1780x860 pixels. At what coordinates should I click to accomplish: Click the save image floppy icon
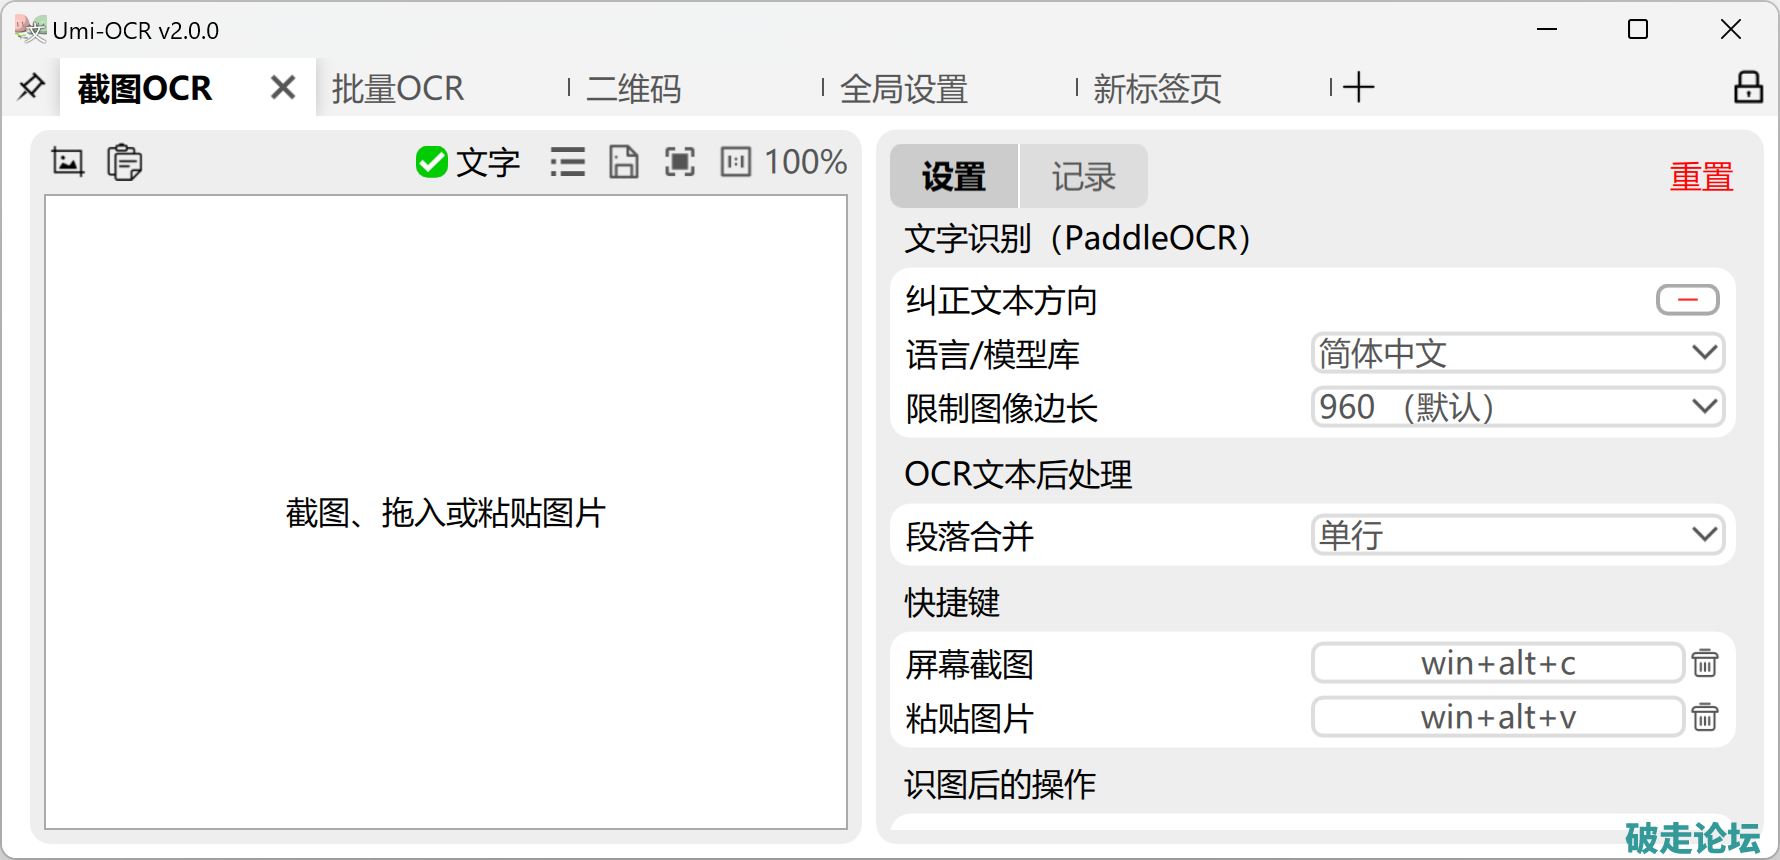coord(624,162)
